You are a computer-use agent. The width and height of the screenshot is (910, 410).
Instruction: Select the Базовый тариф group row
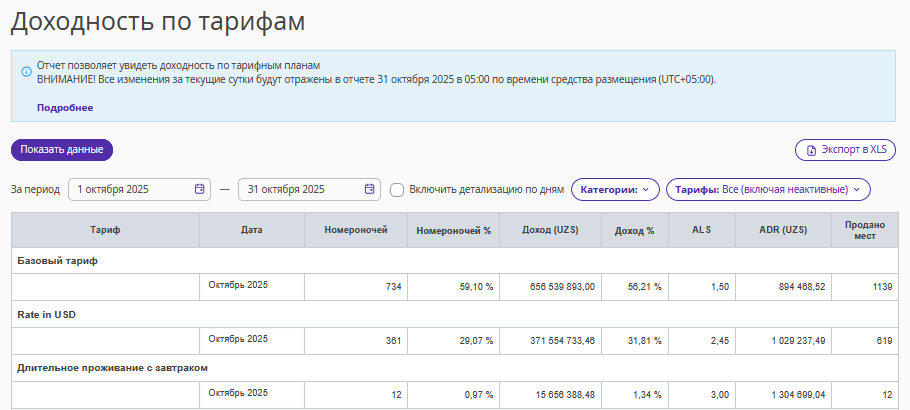[455, 261]
